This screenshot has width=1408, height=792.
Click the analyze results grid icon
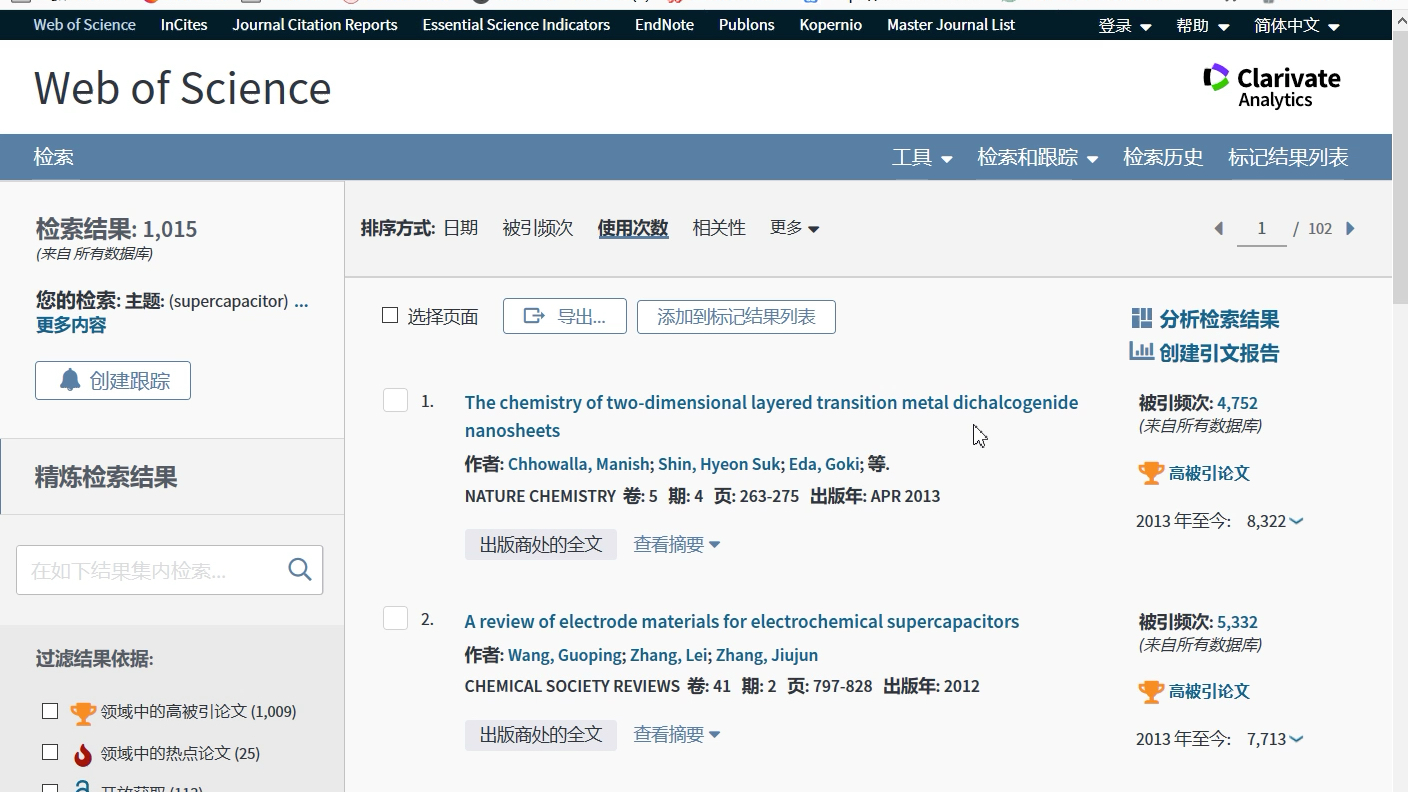(1141, 318)
